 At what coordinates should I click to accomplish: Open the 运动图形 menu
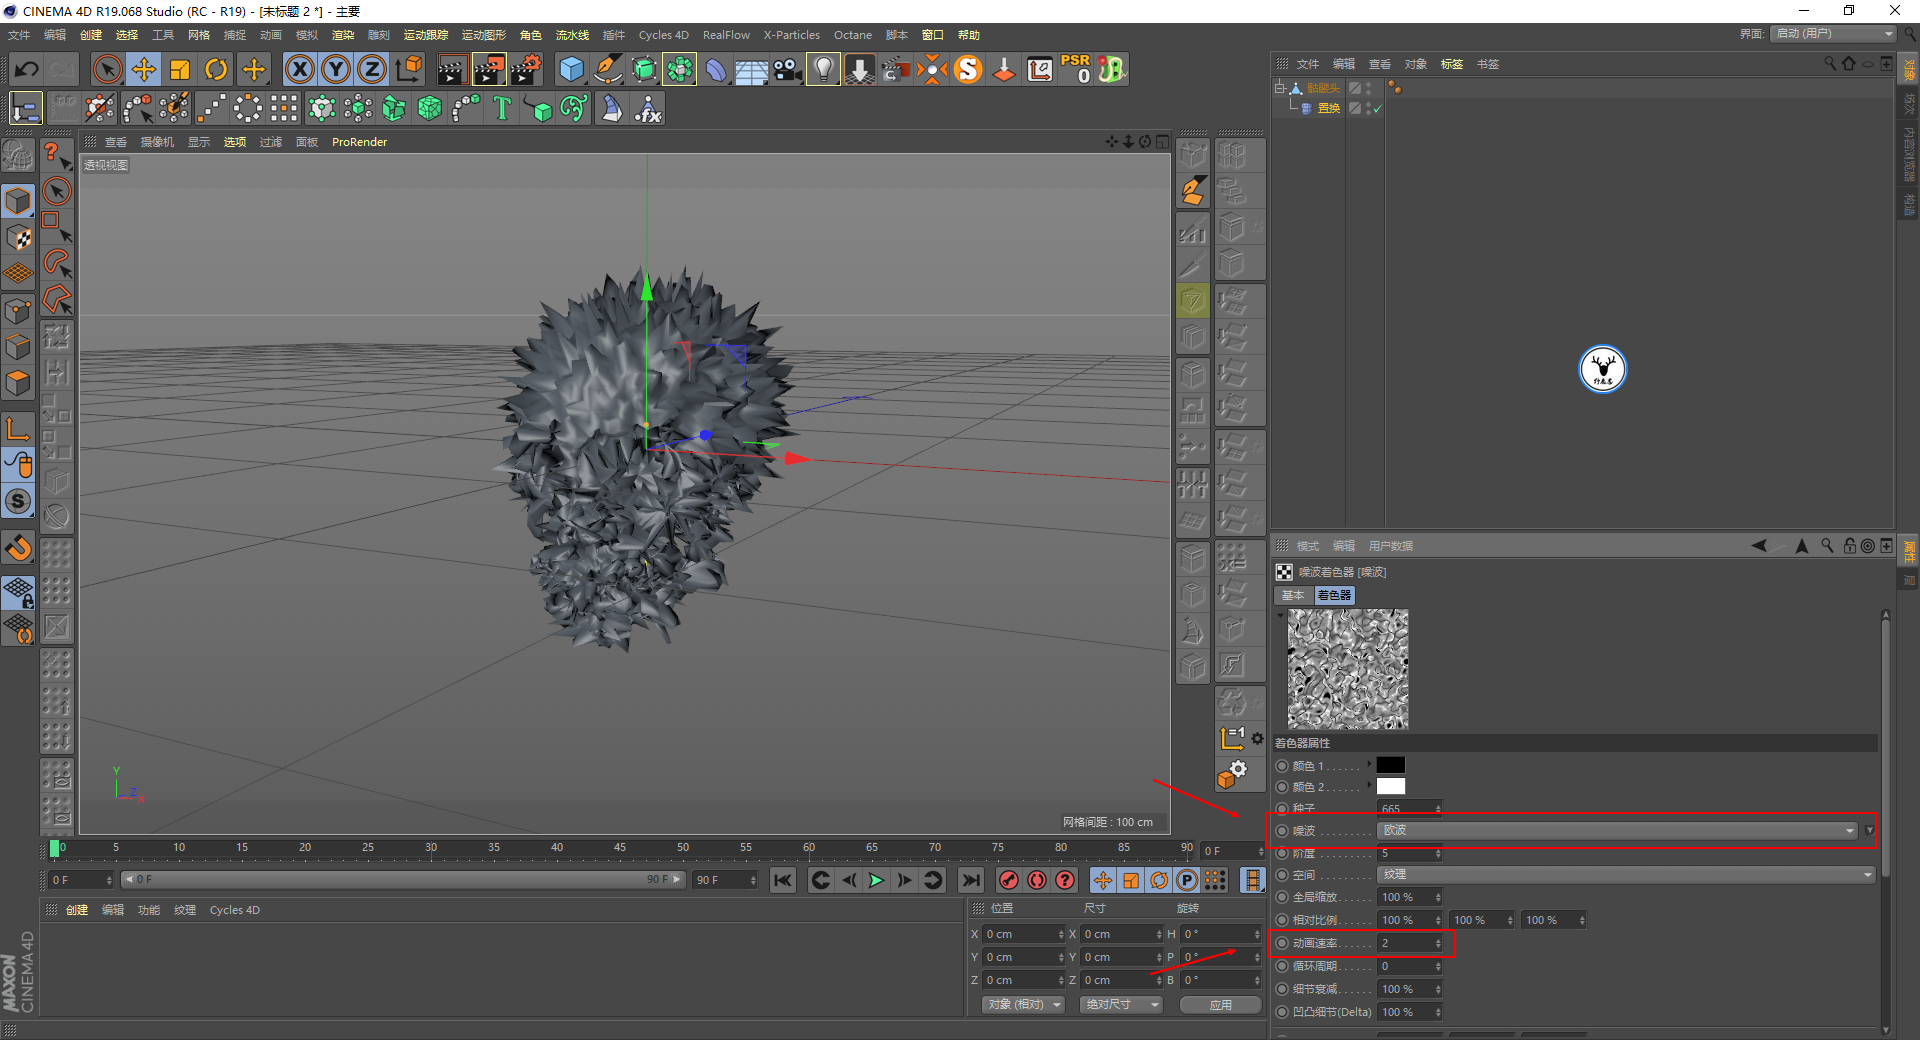(483, 35)
